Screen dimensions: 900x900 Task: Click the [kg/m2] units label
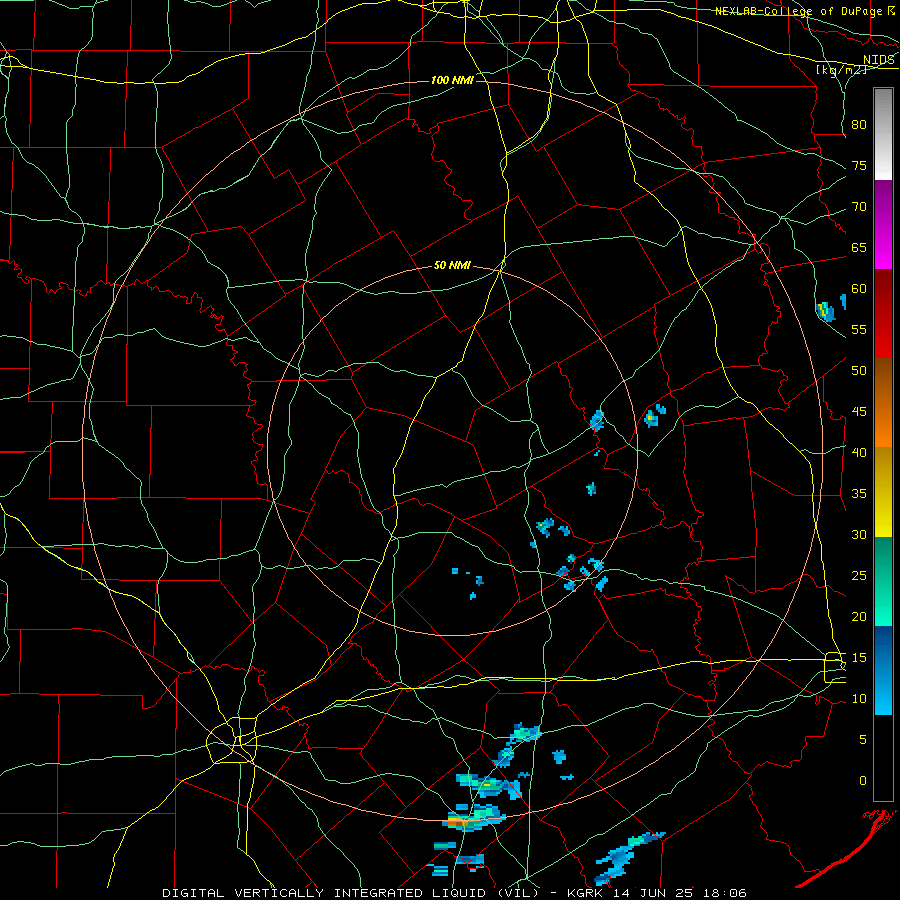pos(841,70)
